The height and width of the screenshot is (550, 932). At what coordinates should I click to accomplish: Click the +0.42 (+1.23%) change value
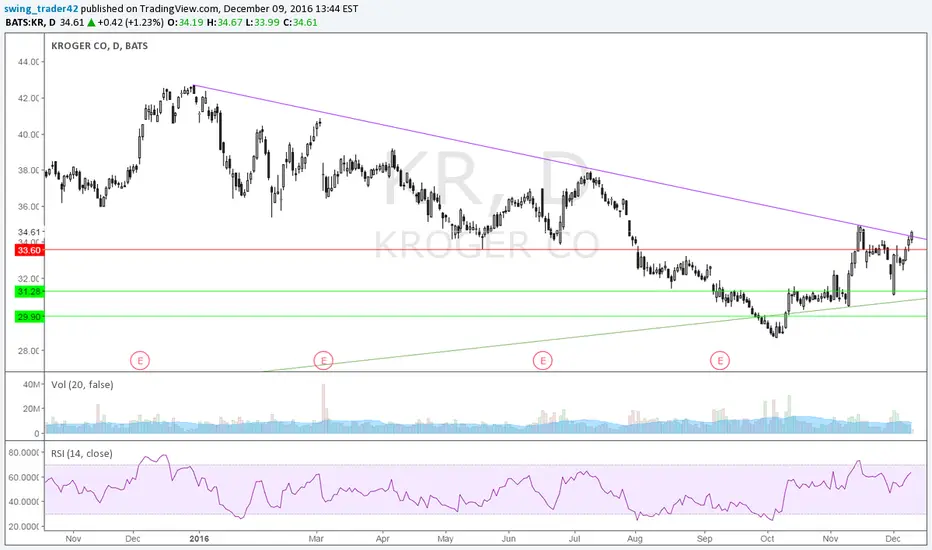click(131, 23)
